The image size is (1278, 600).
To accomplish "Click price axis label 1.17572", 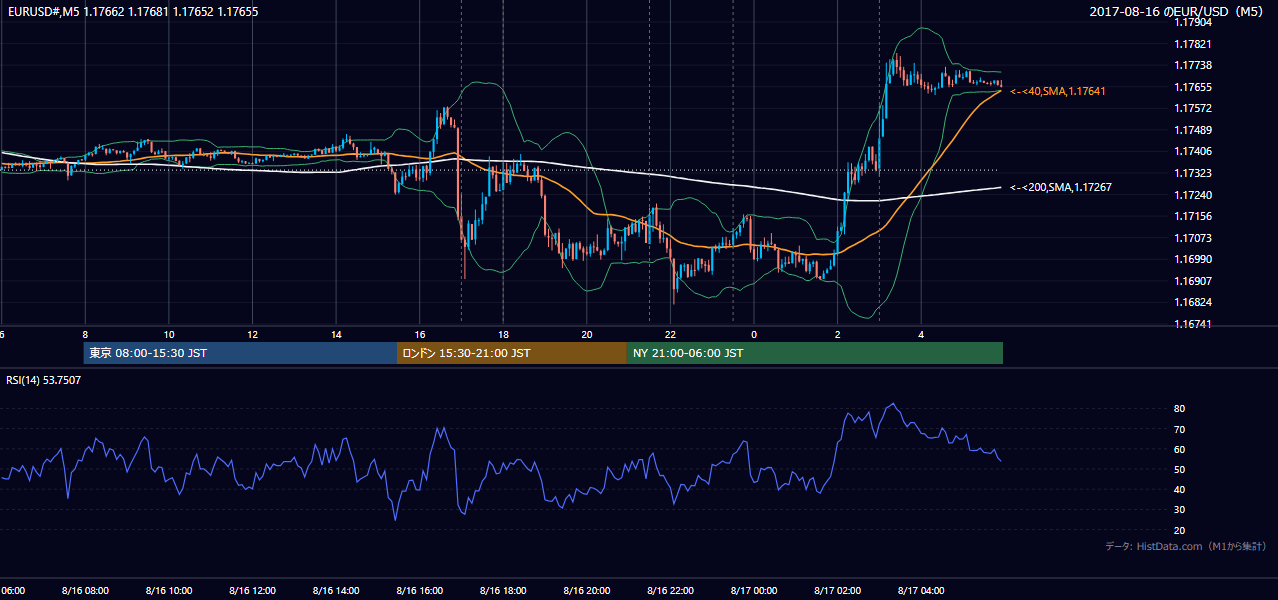I will click(1193, 108).
